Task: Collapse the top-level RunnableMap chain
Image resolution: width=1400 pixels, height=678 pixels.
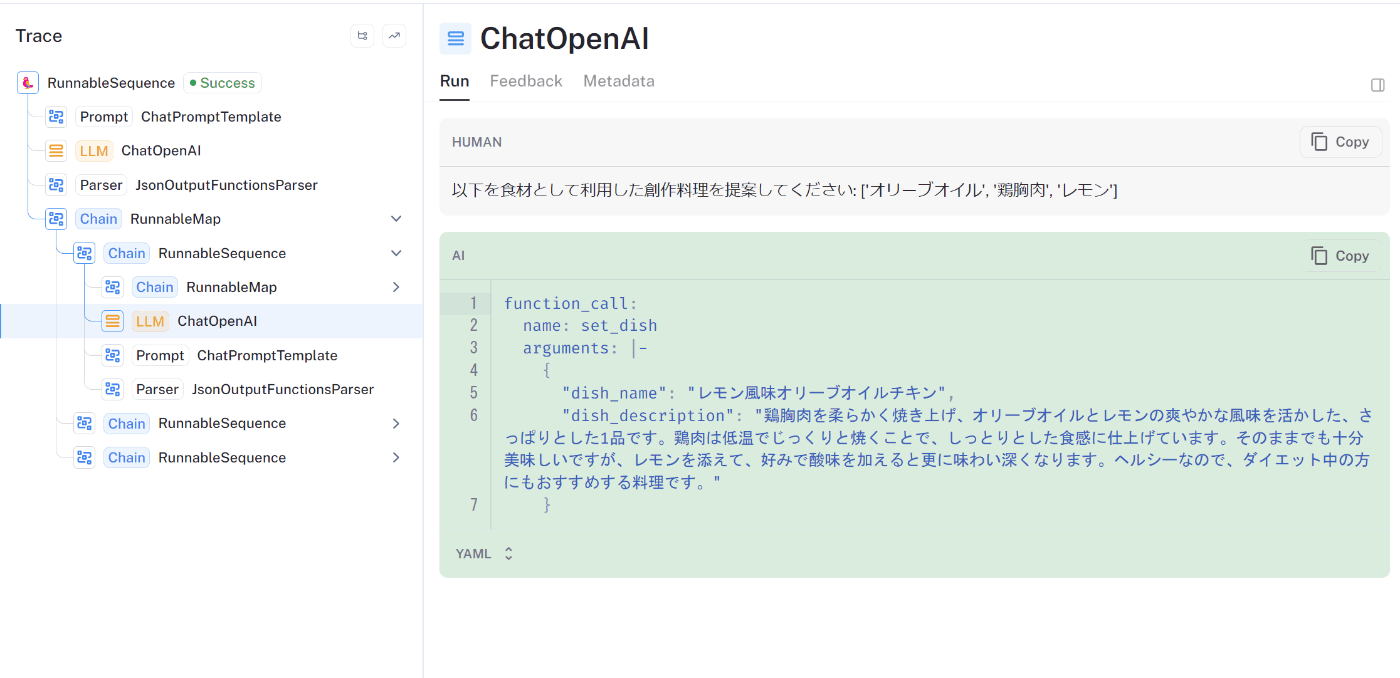Action: click(x=396, y=219)
